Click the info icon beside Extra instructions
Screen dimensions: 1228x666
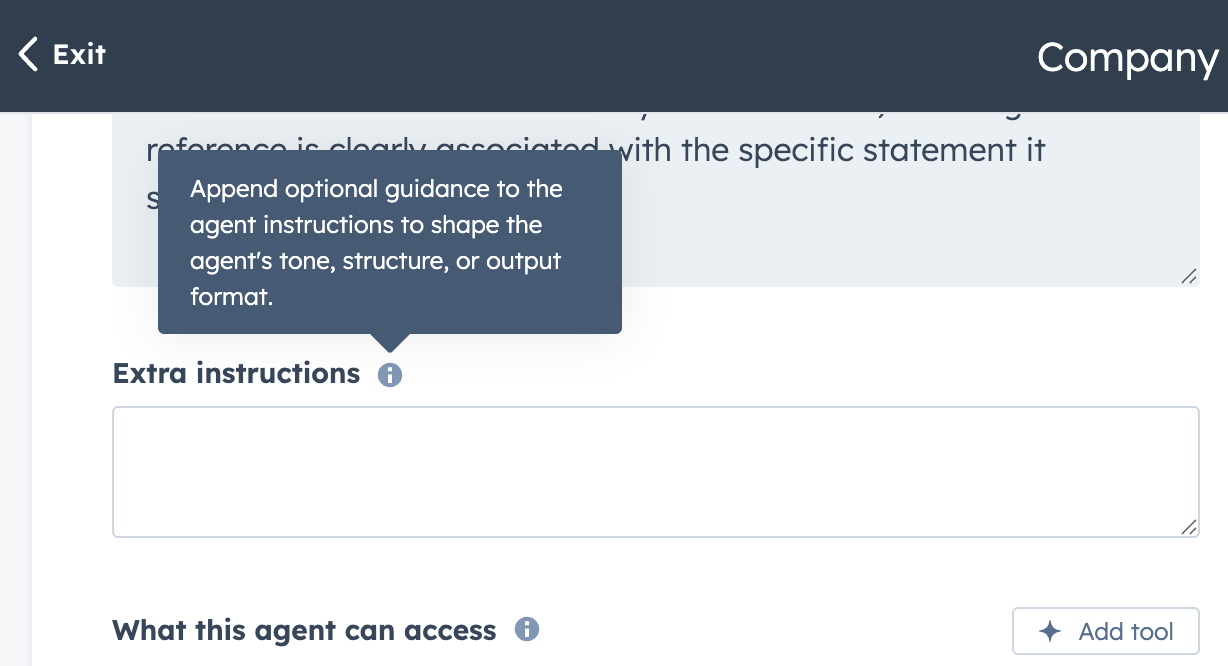point(390,375)
